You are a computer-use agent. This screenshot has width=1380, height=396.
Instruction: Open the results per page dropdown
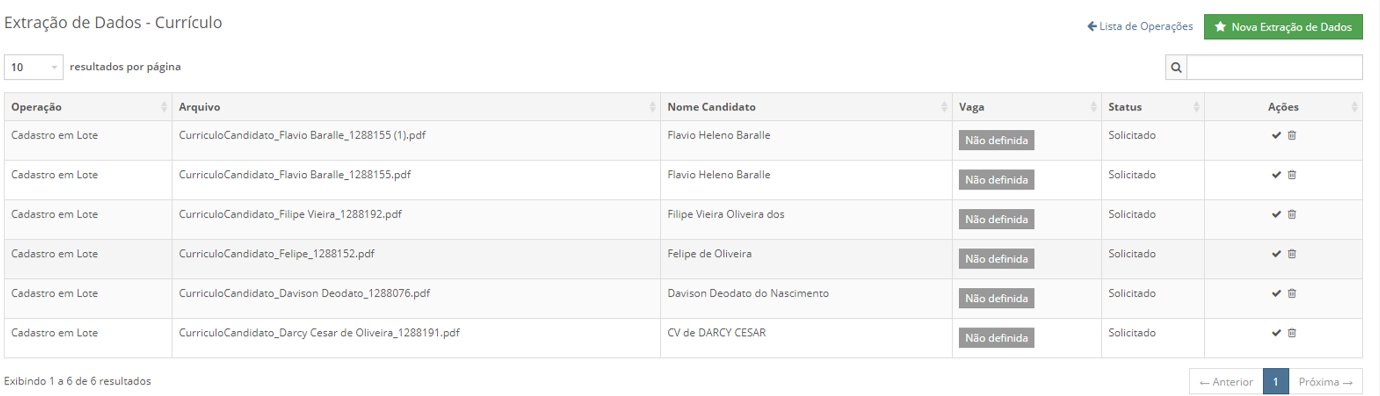click(x=34, y=67)
